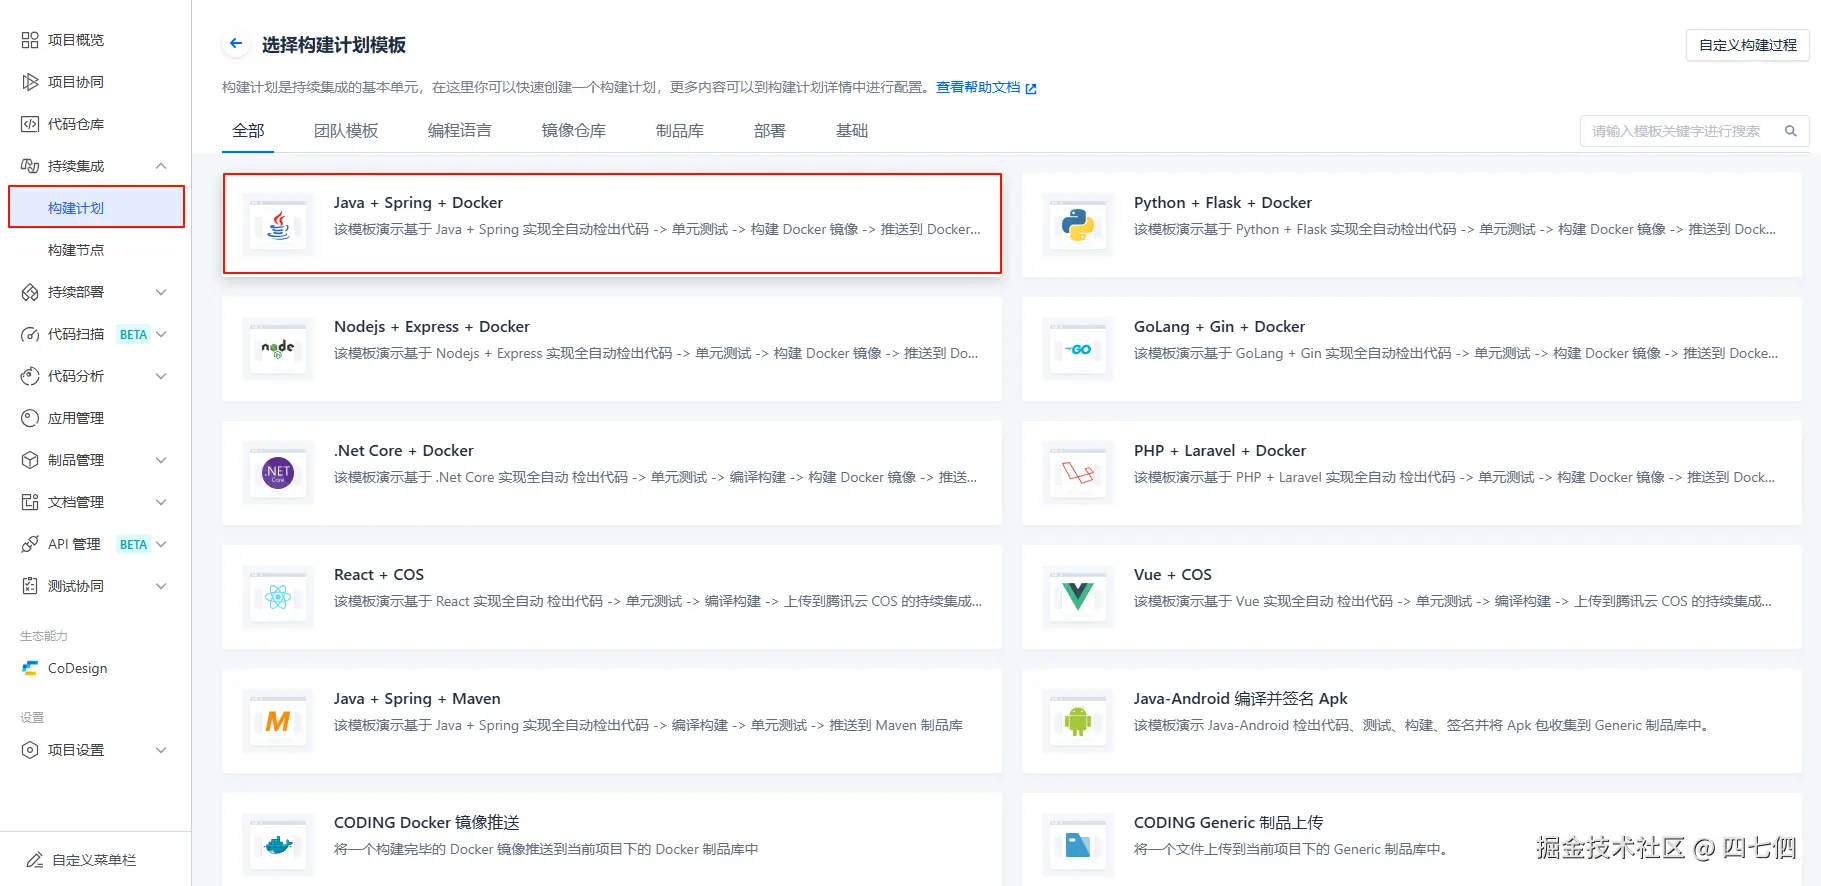Screen dimensions: 1821x886
Task: Click the React icon of React + COS
Action: [278, 597]
